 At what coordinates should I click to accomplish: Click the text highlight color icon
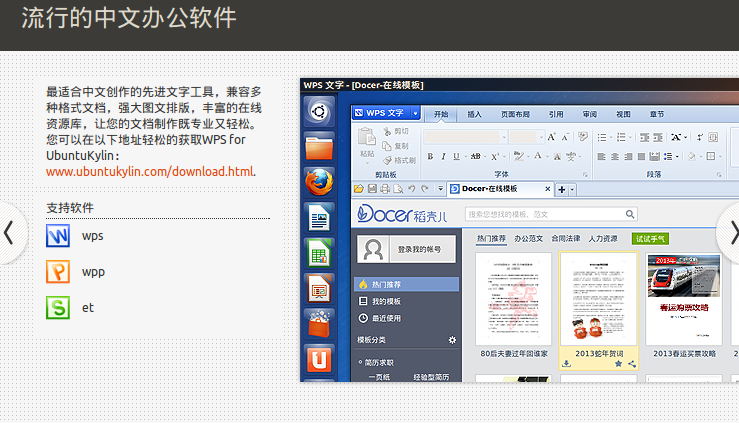point(518,156)
